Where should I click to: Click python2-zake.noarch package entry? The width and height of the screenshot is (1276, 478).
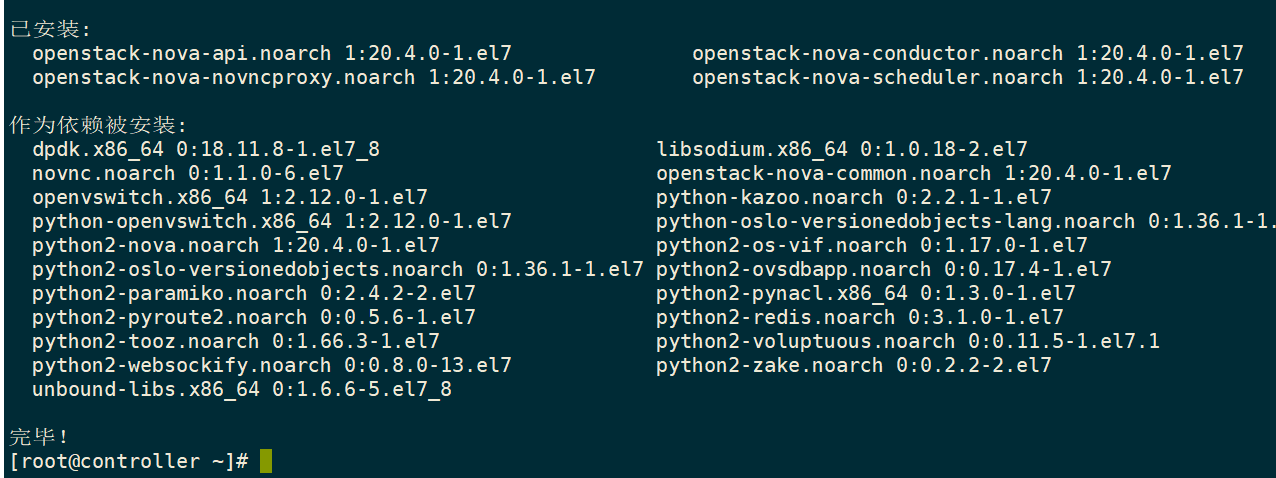pyautogui.click(x=854, y=365)
